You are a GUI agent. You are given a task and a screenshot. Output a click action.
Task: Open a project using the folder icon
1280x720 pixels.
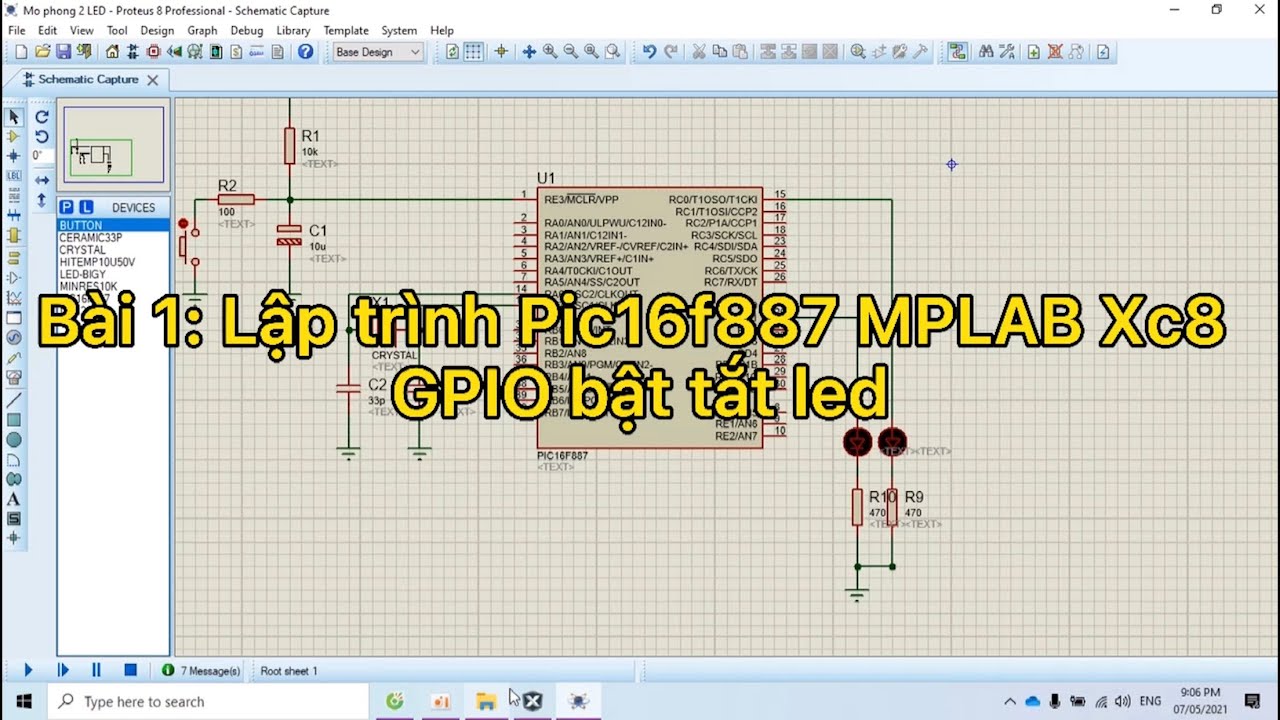pos(42,52)
